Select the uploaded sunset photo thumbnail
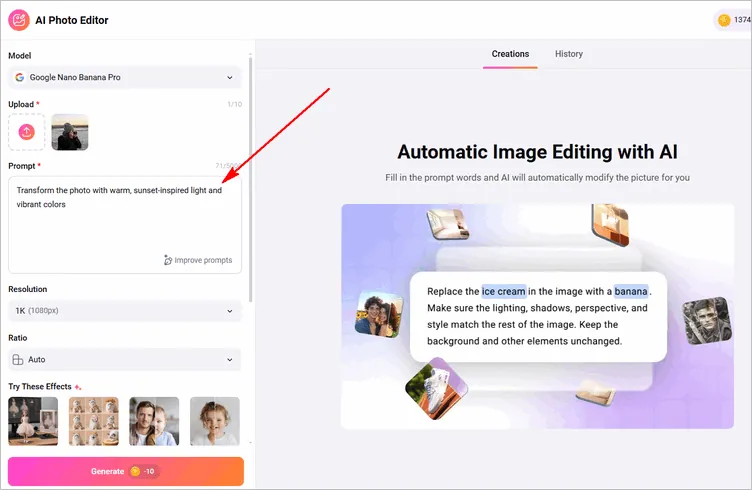This screenshot has height=490, width=752. pyautogui.click(x=70, y=131)
